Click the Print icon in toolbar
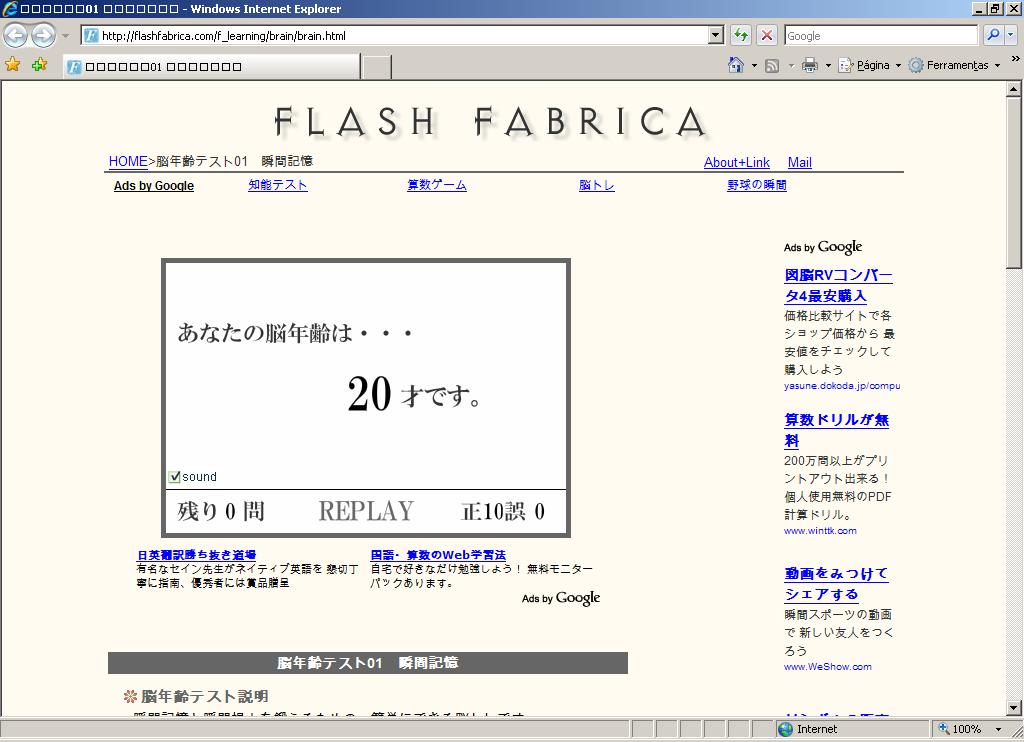The height and width of the screenshot is (742, 1024). tap(810, 65)
